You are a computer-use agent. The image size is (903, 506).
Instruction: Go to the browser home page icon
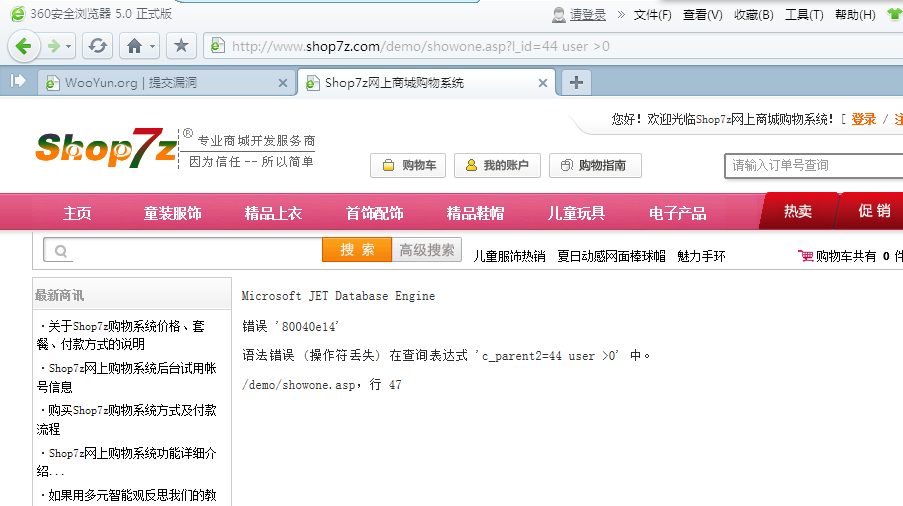click(x=134, y=46)
